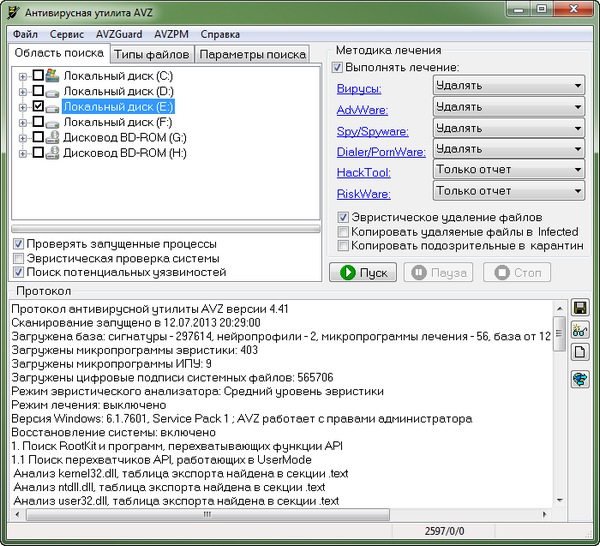This screenshot has width=600, height=546.
Task: Expand the Локальный диск (C:) tree node
Action: point(23,76)
